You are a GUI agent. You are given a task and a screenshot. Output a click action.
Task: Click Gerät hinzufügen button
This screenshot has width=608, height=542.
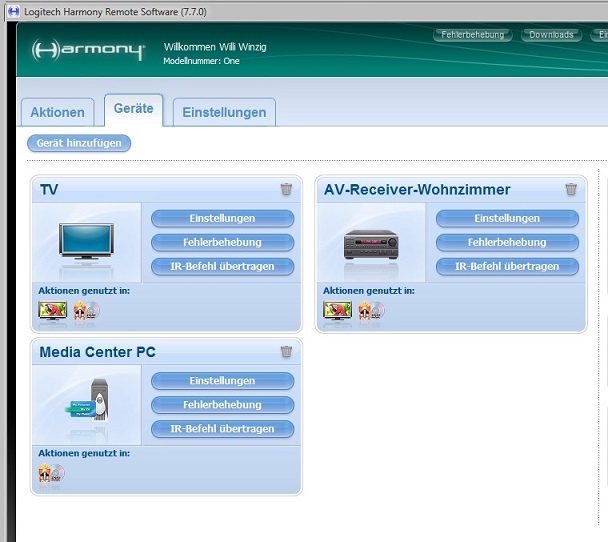coord(79,143)
